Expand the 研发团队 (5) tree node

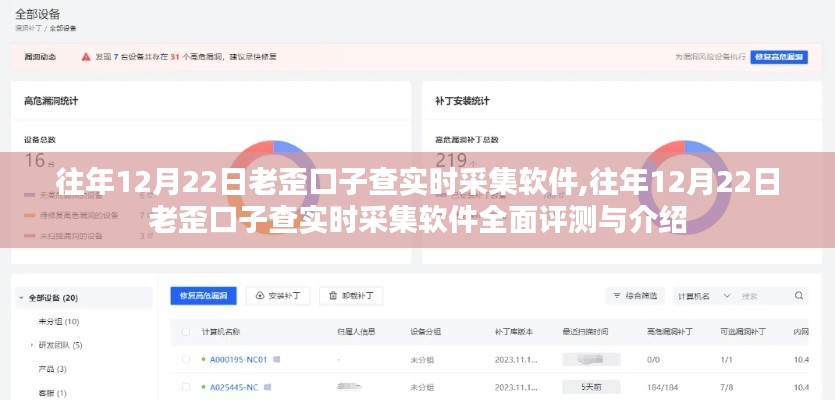pyautogui.click(x=32, y=345)
